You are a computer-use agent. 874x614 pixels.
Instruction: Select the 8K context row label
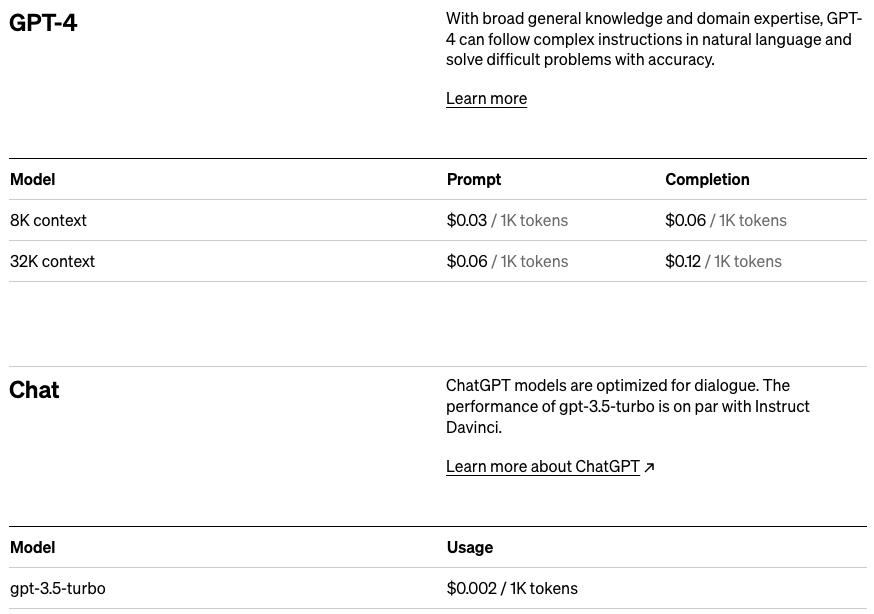pyautogui.click(x=48, y=220)
